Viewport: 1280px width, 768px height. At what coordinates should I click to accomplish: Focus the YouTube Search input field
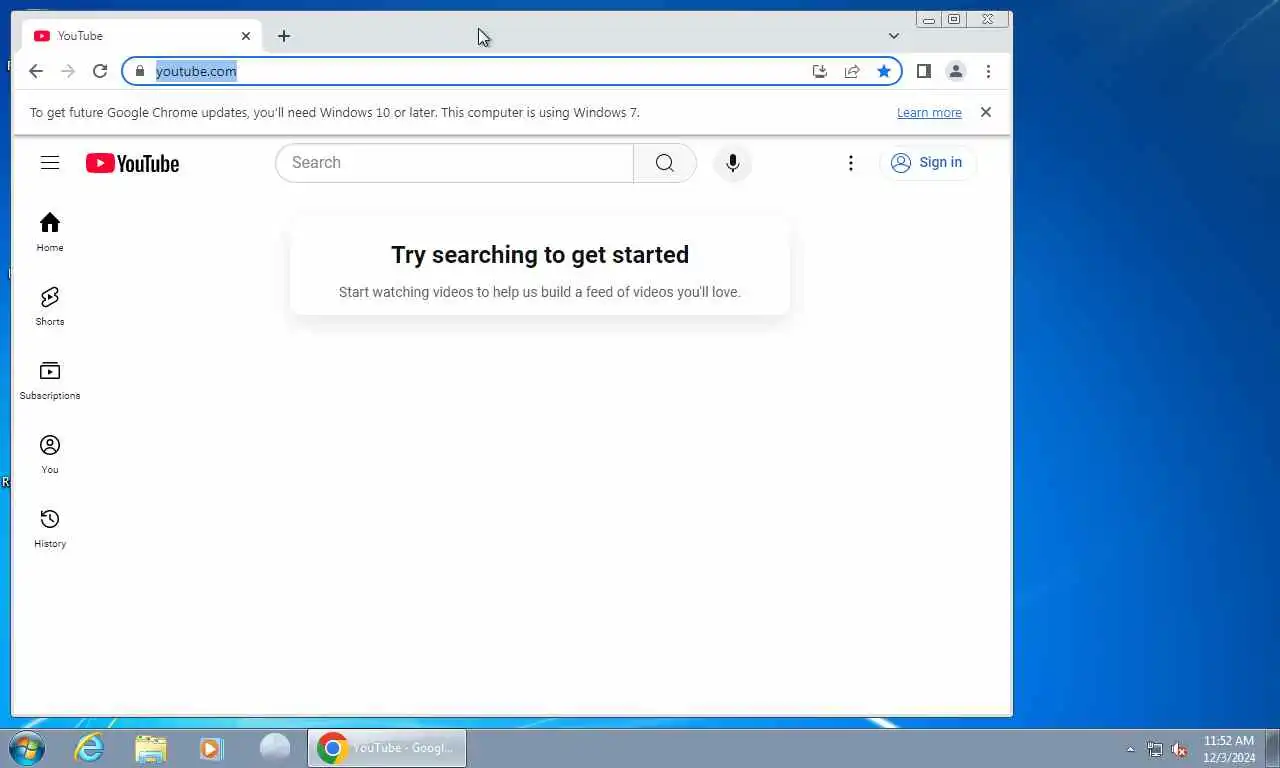point(454,163)
